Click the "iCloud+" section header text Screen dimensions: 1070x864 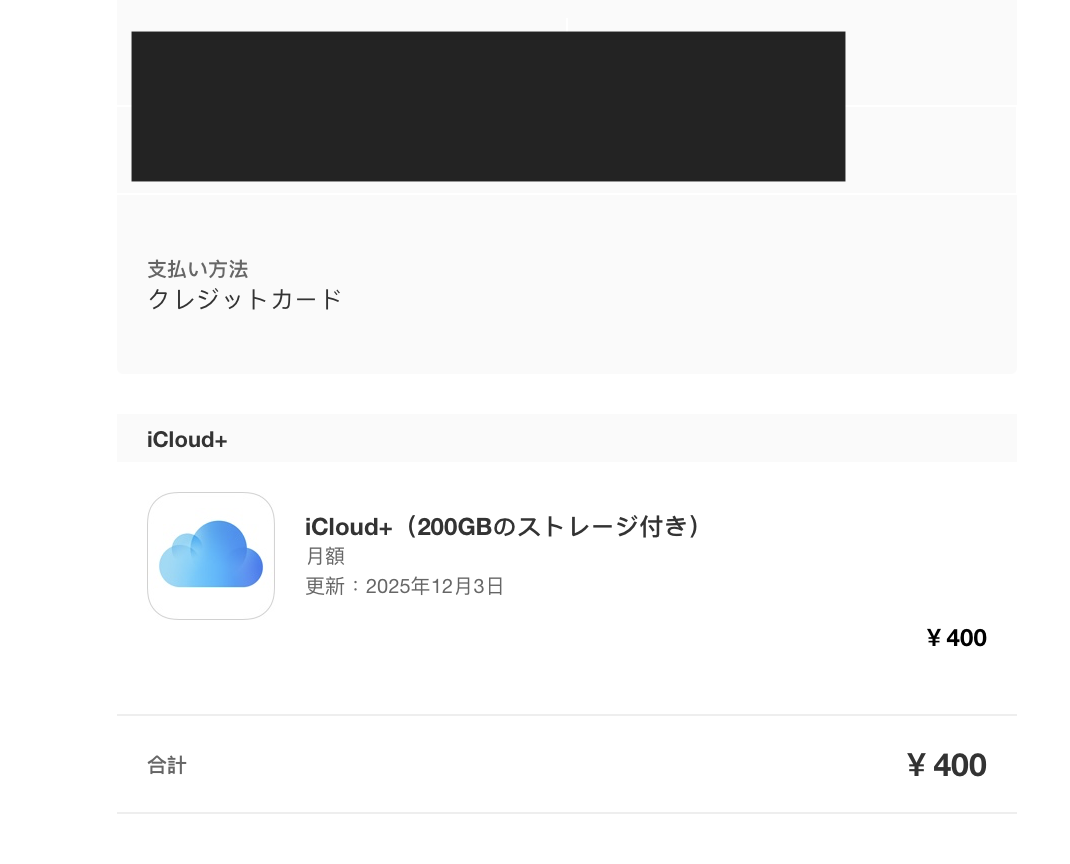pyautogui.click(x=187, y=440)
